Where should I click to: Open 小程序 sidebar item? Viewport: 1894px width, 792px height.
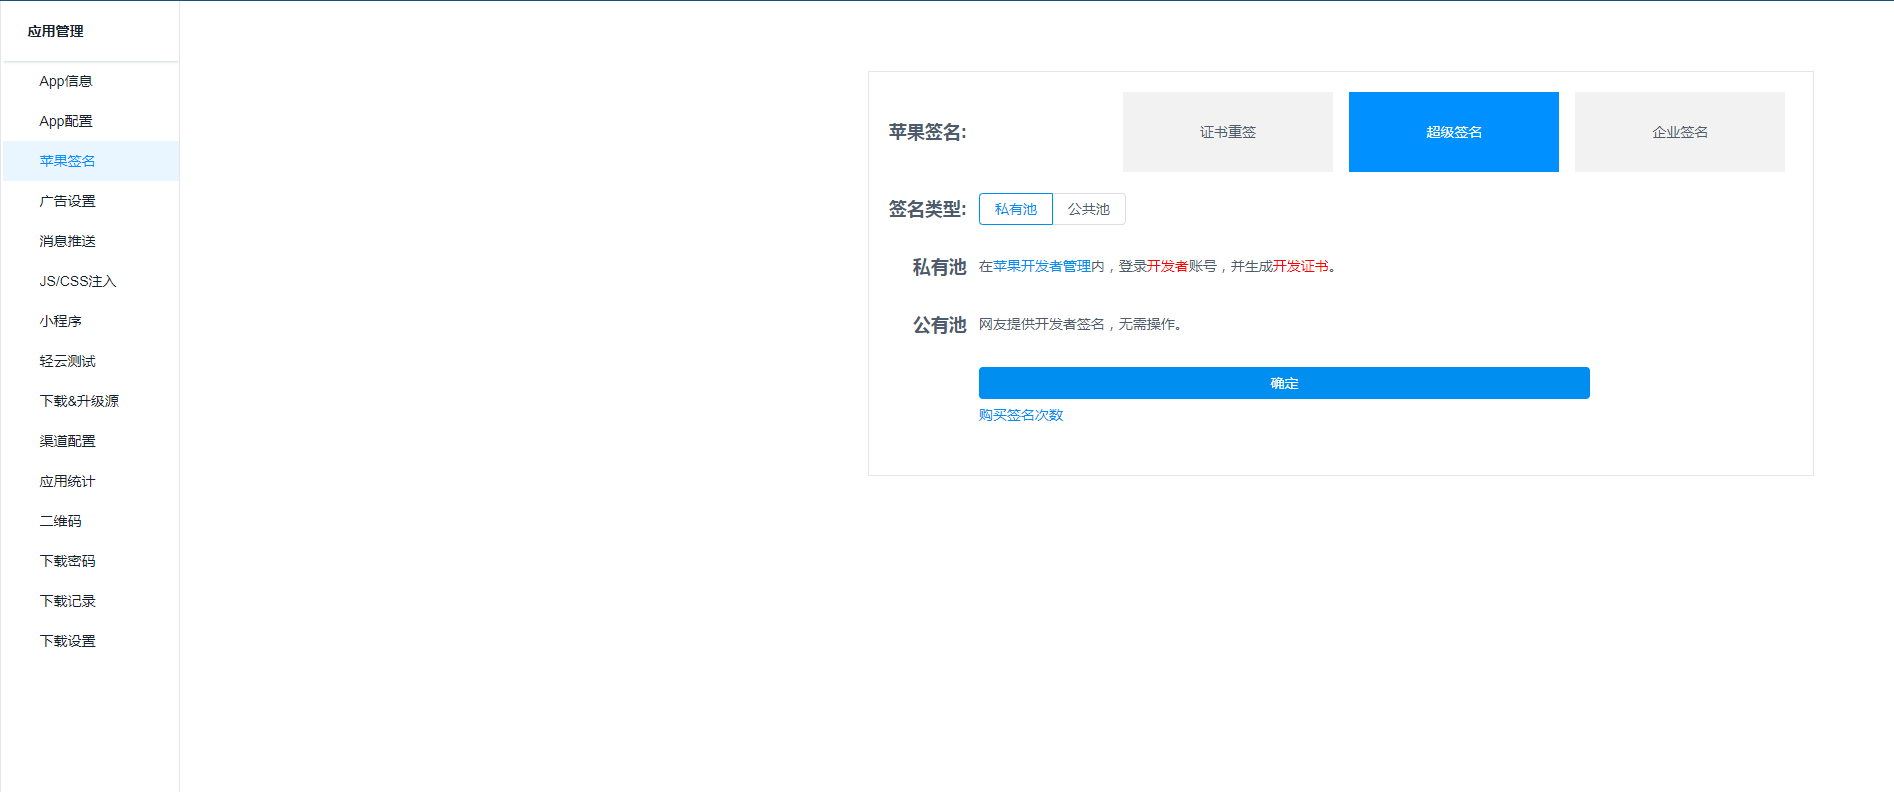pyautogui.click(x=90, y=321)
